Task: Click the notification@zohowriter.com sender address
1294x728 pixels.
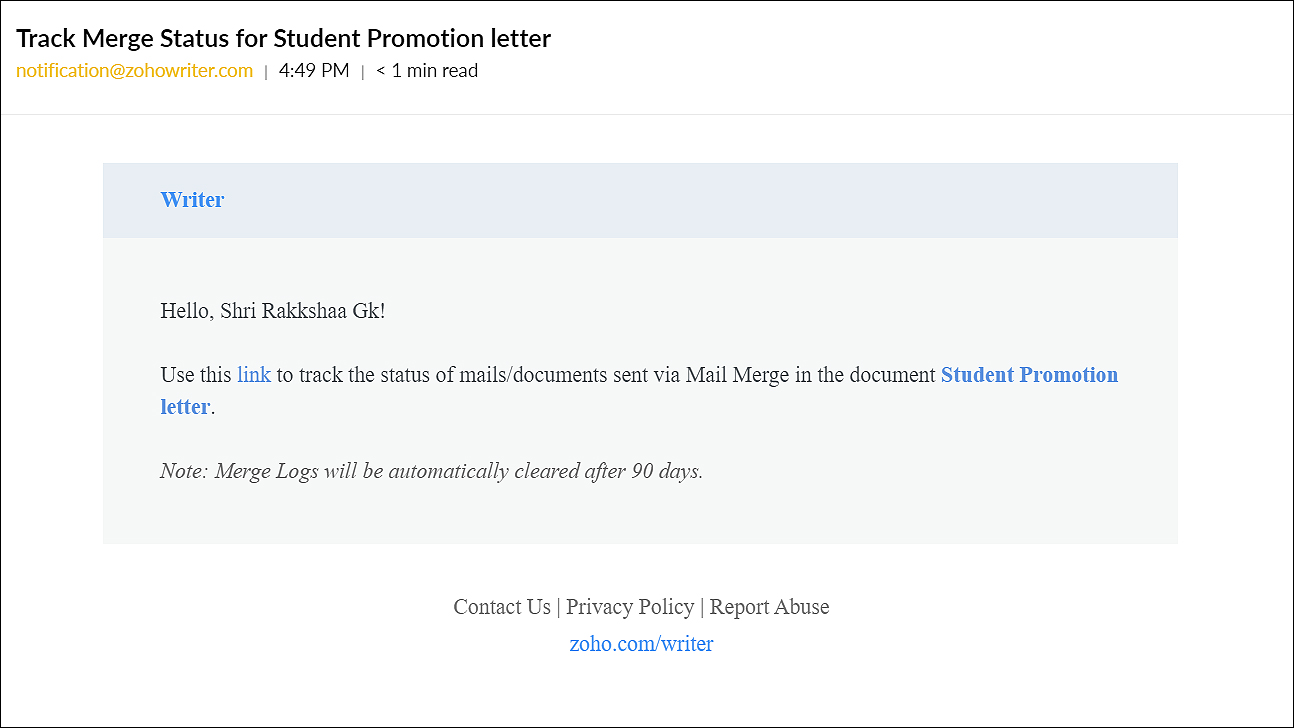Action: pyautogui.click(x=134, y=71)
